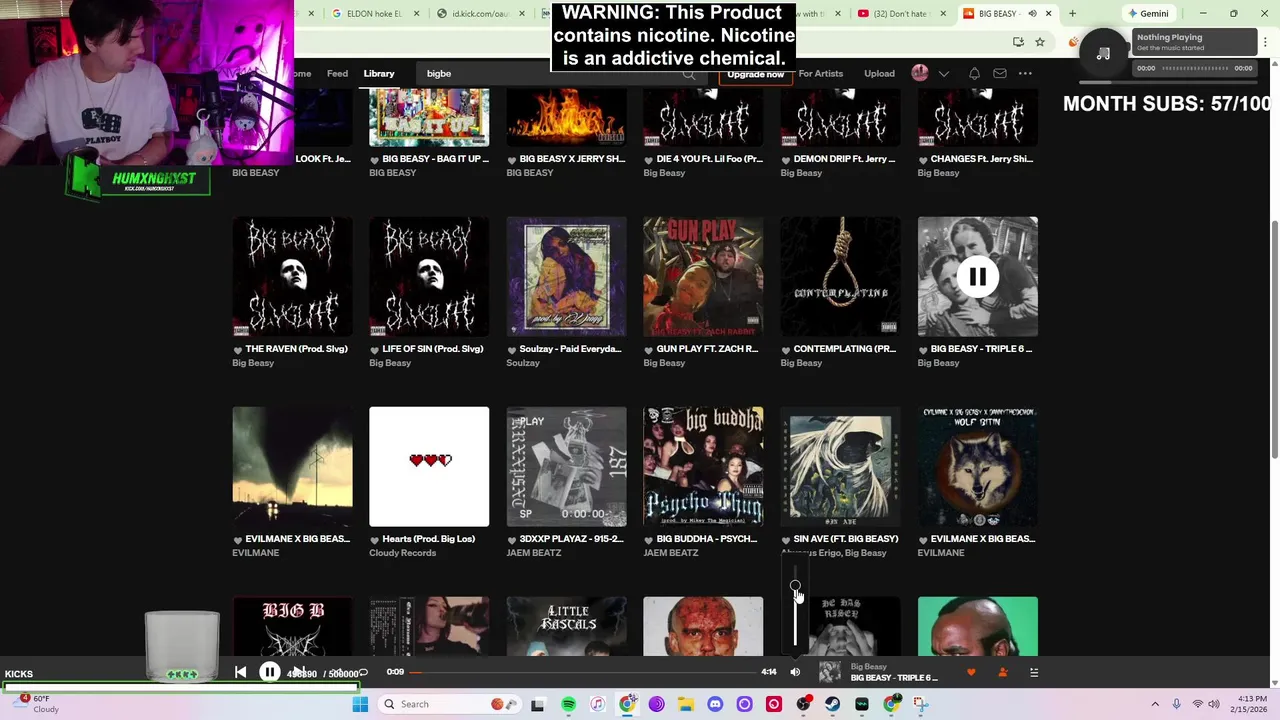Screen dimensions: 1280x720
Task: Open the notifications bell in SoundCloud header
Action: coord(974,73)
